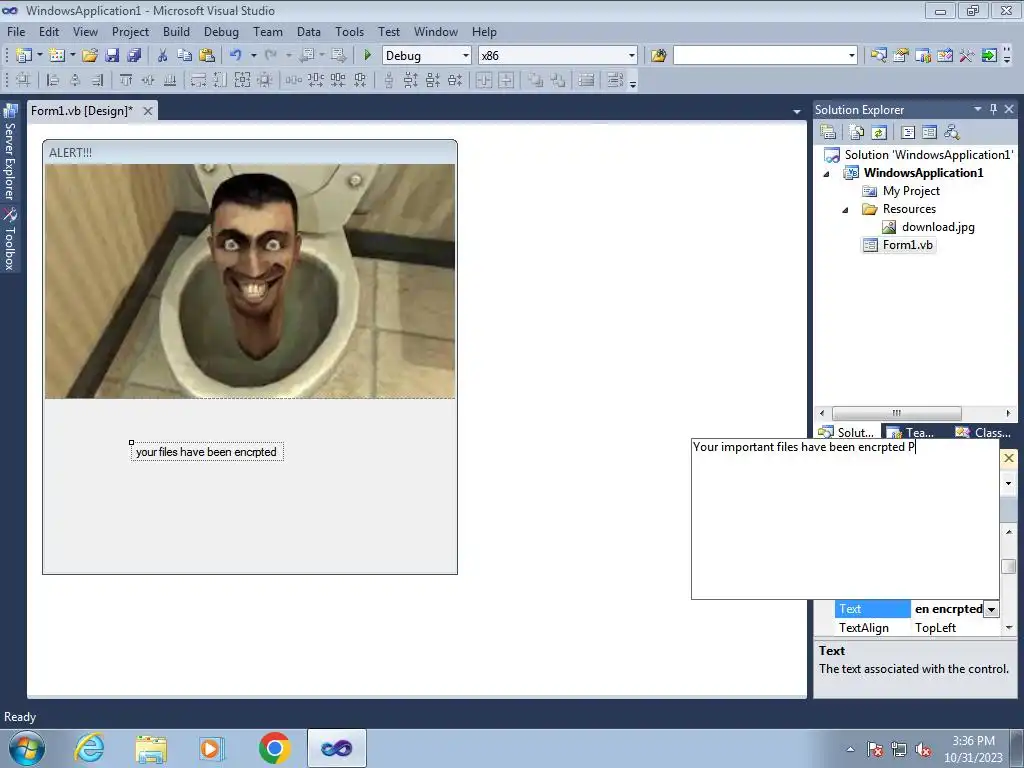Viewport: 1024px width, 768px height.
Task: Select download.jpg in Solution Explorer
Action: tap(938, 227)
